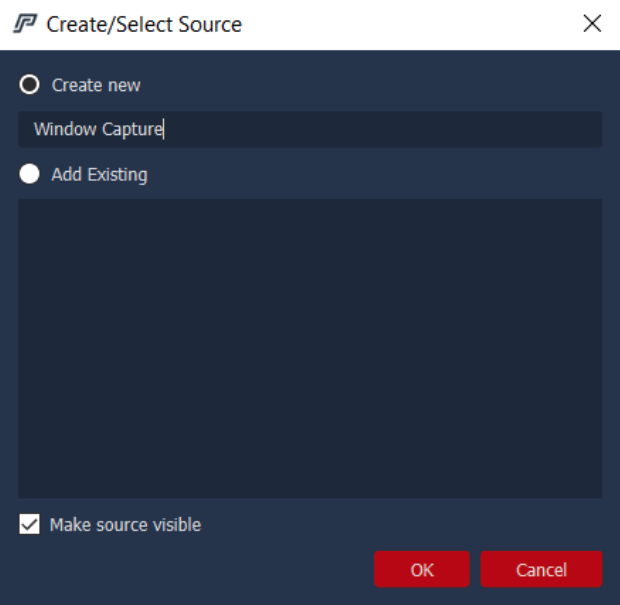Click the "Create/Select Source" title text
The image size is (620, 605).
tap(144, 23)
